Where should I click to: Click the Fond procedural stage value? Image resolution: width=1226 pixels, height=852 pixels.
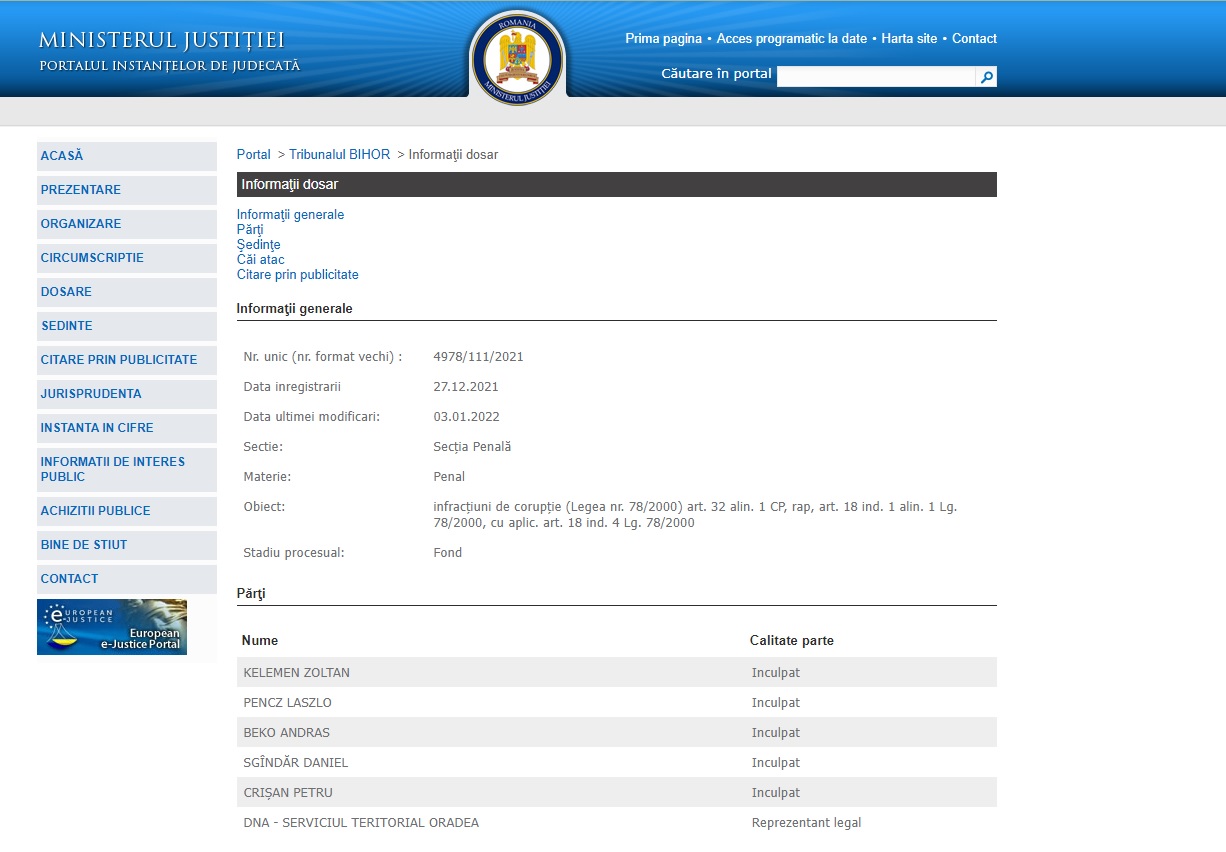click(x=448, y=553)
